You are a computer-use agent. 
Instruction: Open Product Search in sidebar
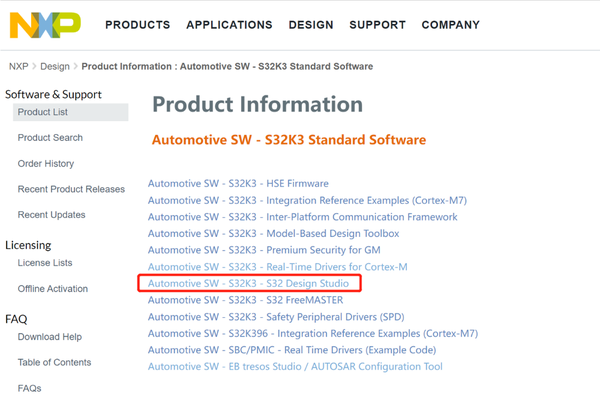click(x=50, y=138)
